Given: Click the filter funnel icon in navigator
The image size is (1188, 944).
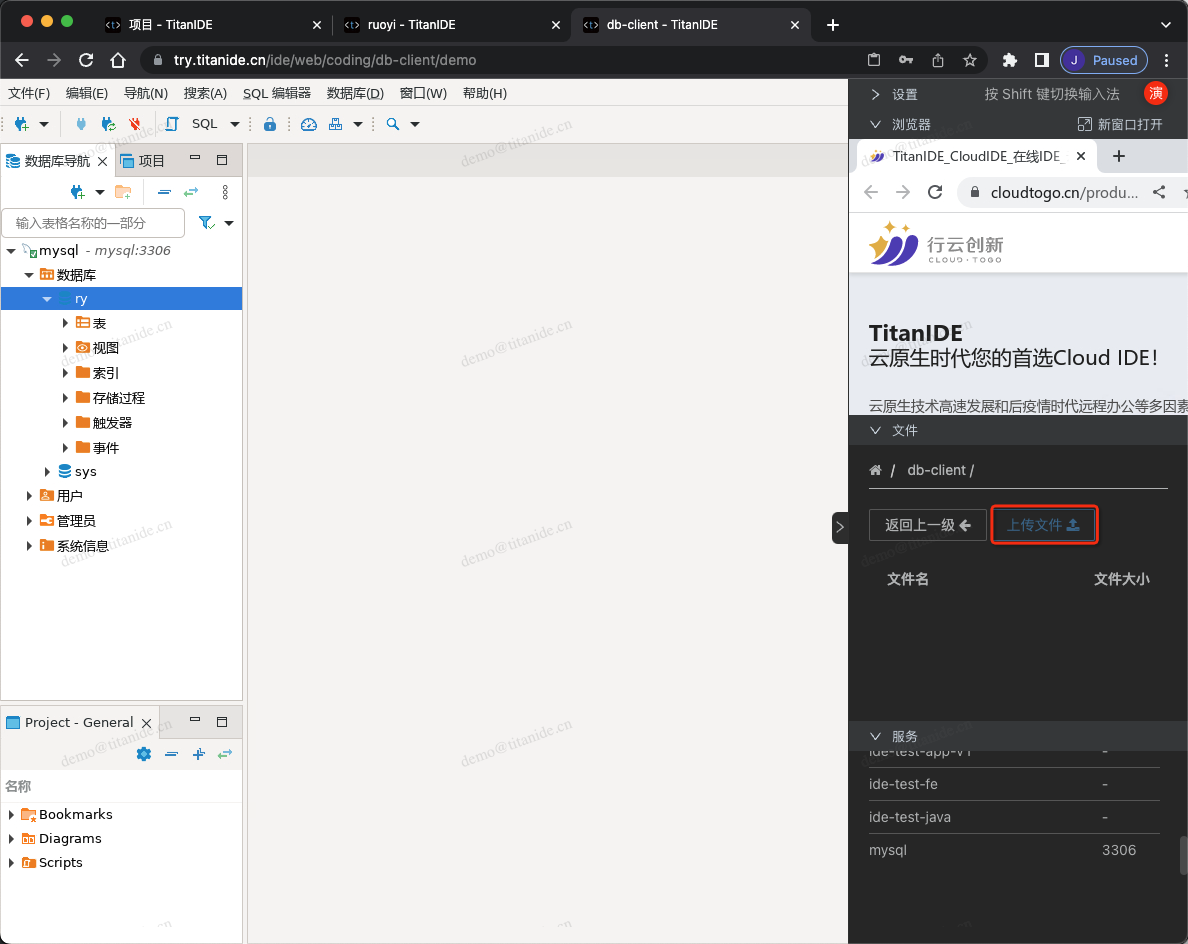Looking at the screenshot, I should pos(206,222).
